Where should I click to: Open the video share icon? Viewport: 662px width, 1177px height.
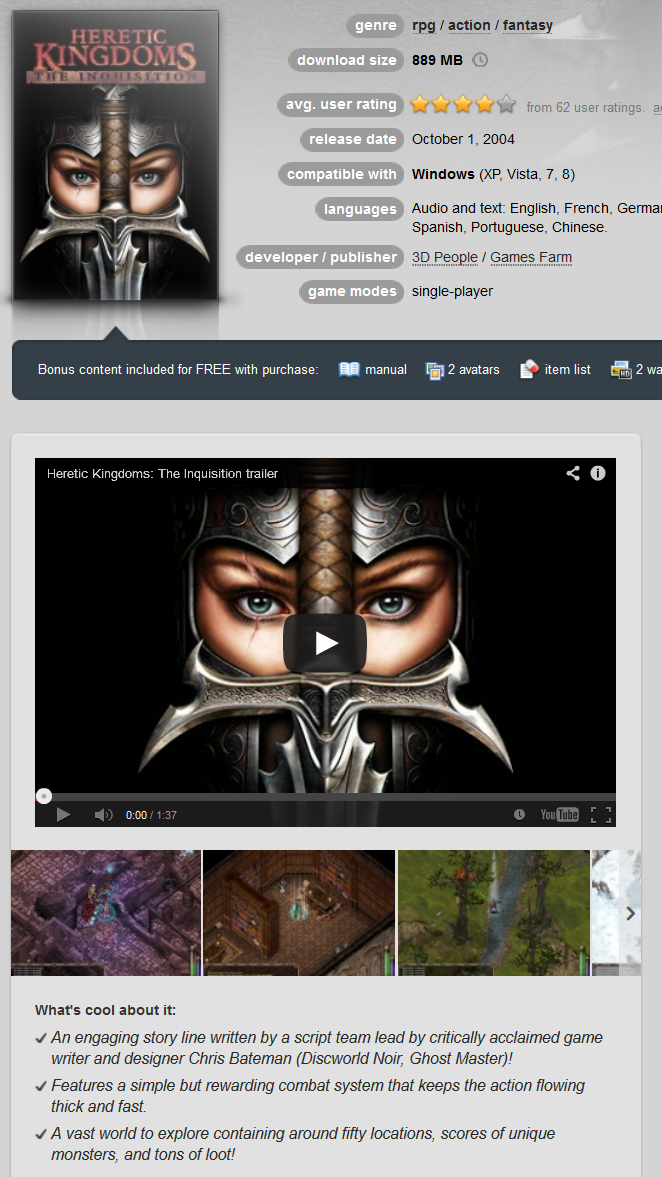pyautogui.click(x=573, y=473)
